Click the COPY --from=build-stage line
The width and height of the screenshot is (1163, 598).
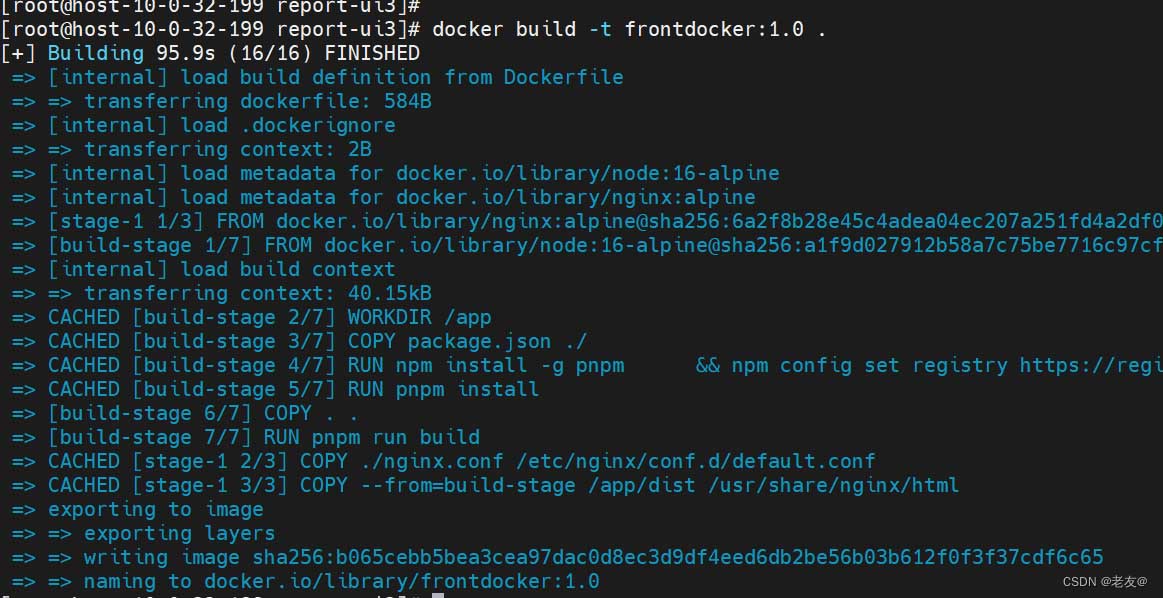tap(485, 485)
